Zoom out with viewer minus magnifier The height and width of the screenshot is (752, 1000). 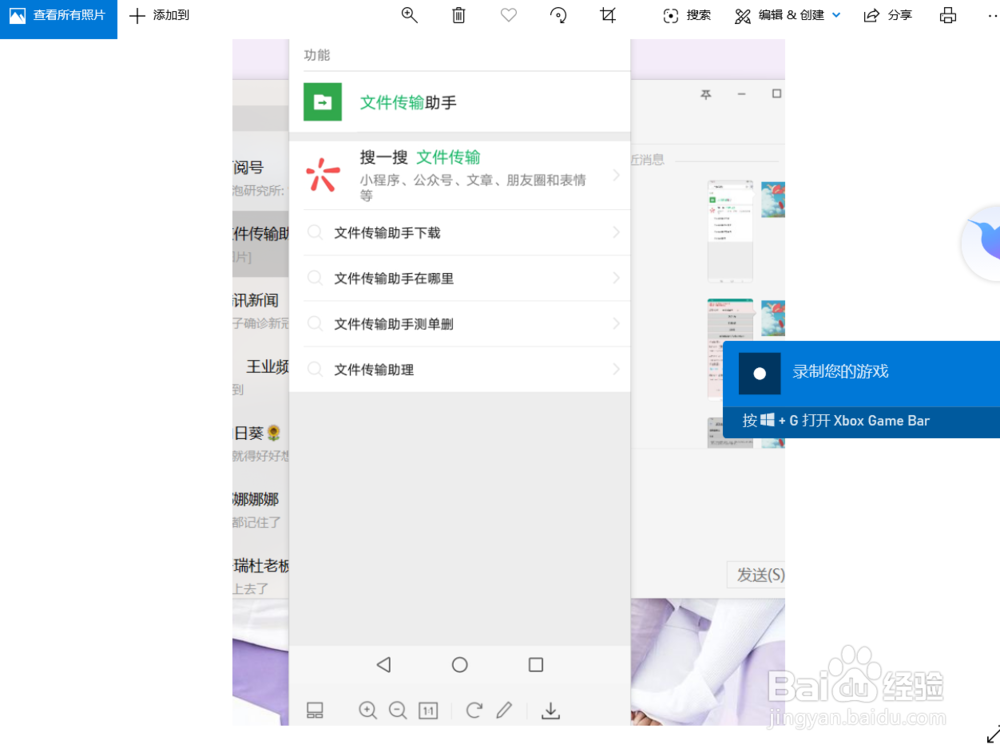398,710
